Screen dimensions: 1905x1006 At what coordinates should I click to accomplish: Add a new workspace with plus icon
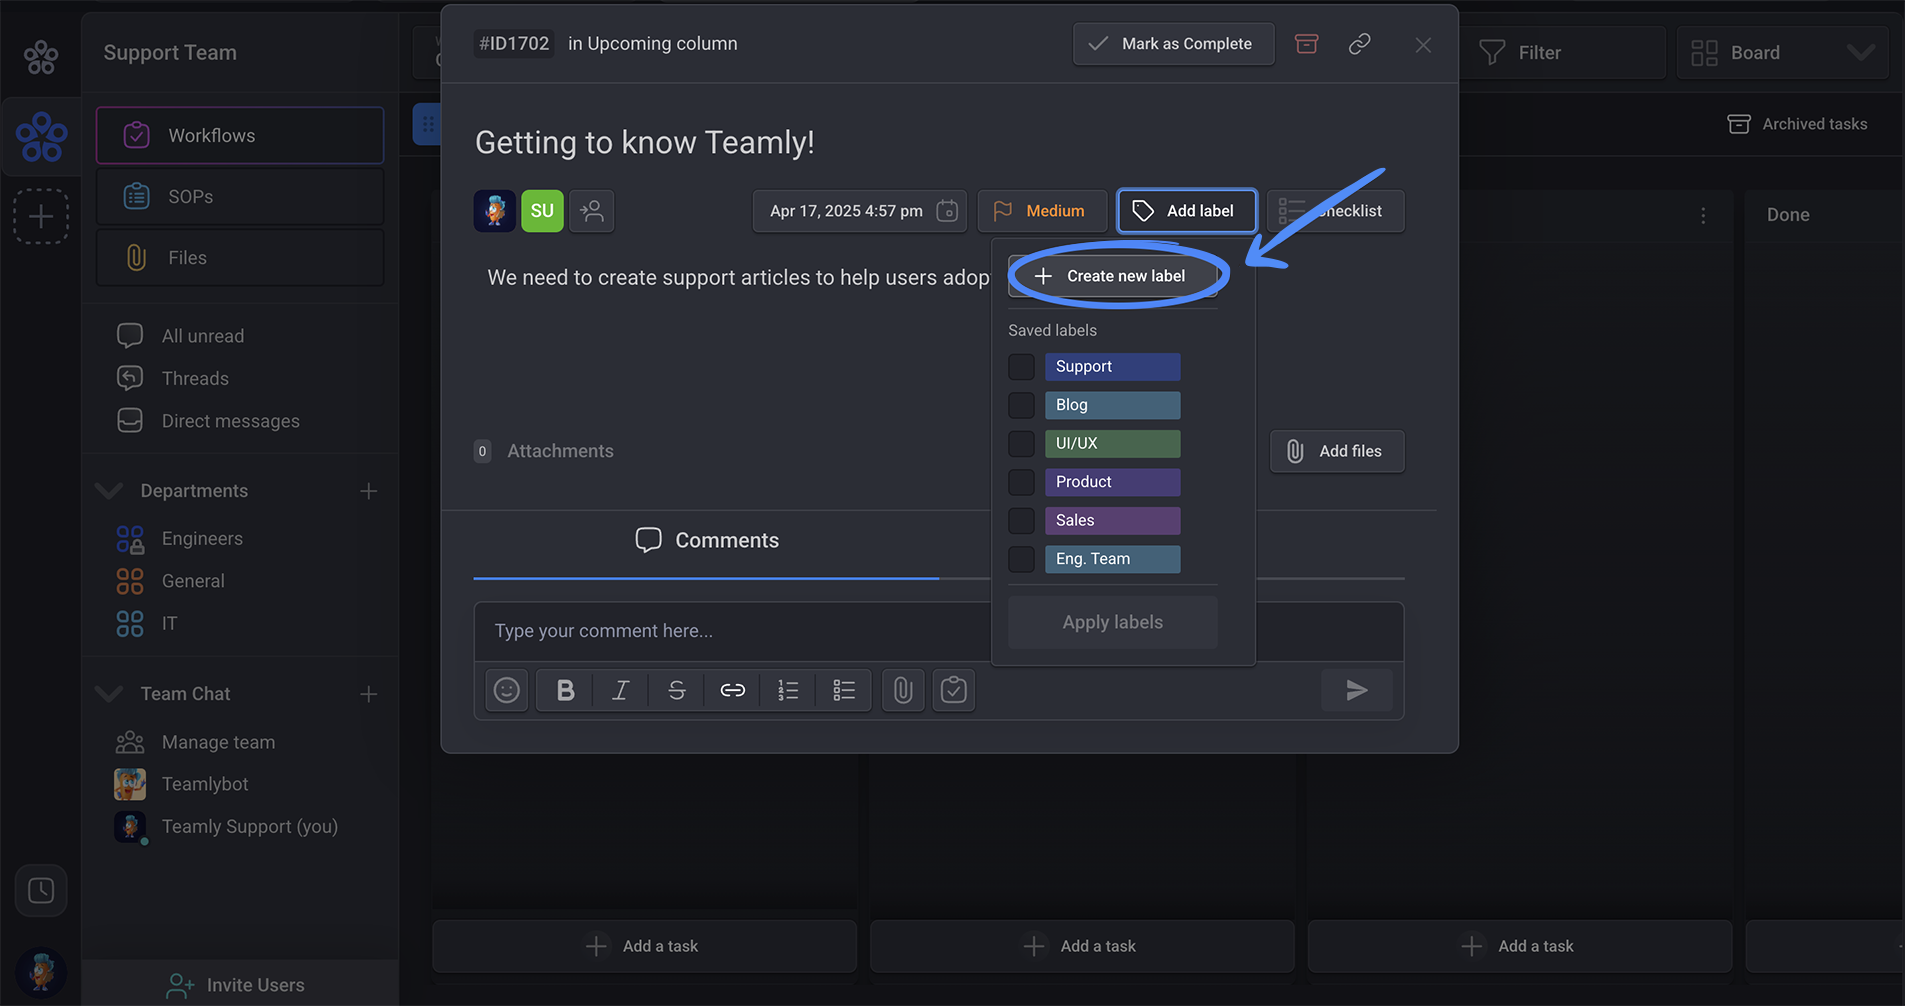41,216
